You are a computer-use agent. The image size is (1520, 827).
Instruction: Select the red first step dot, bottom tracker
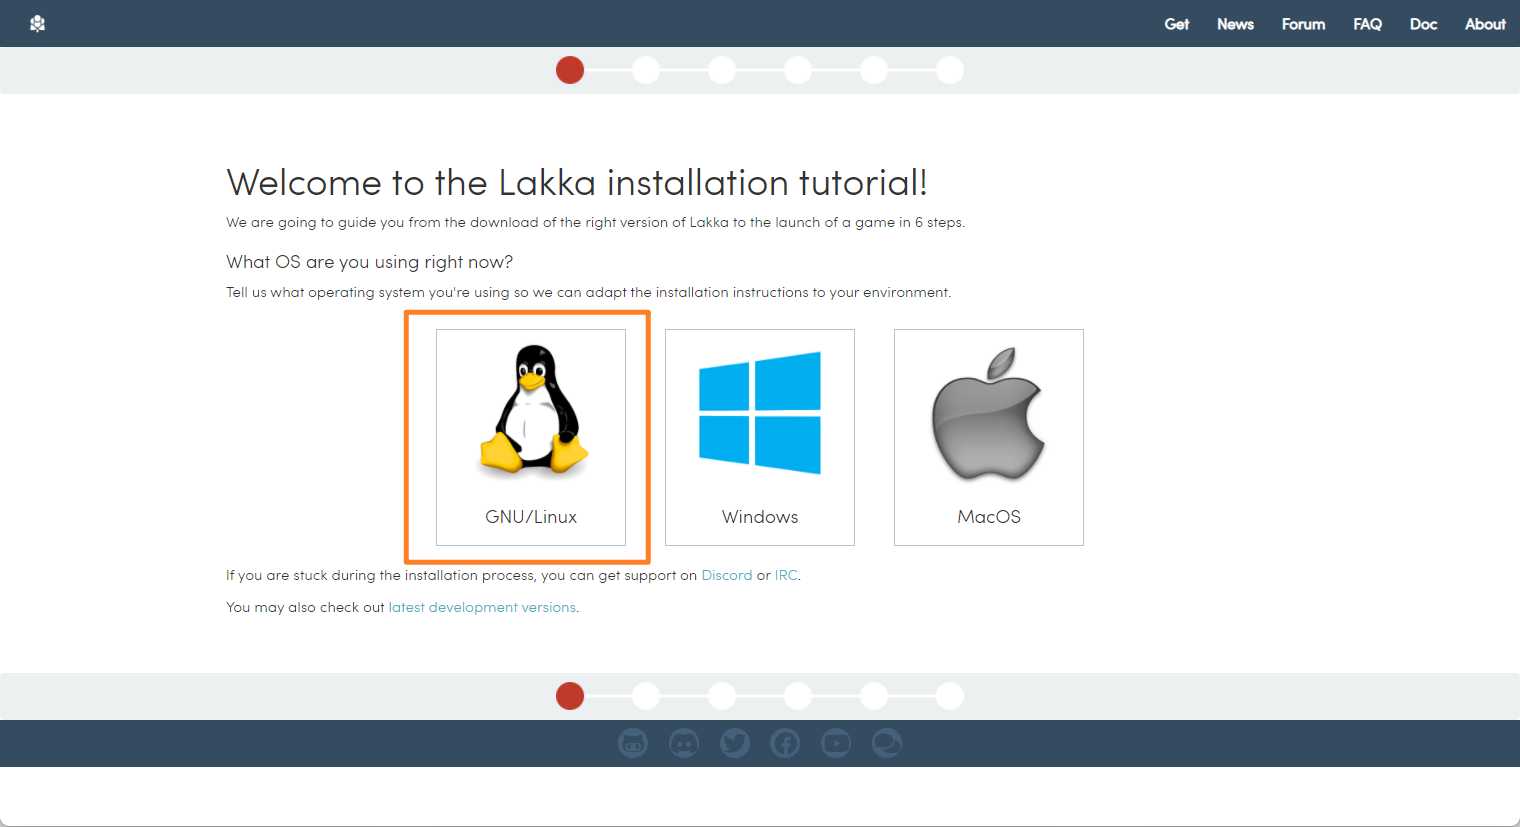coord(570,696)
